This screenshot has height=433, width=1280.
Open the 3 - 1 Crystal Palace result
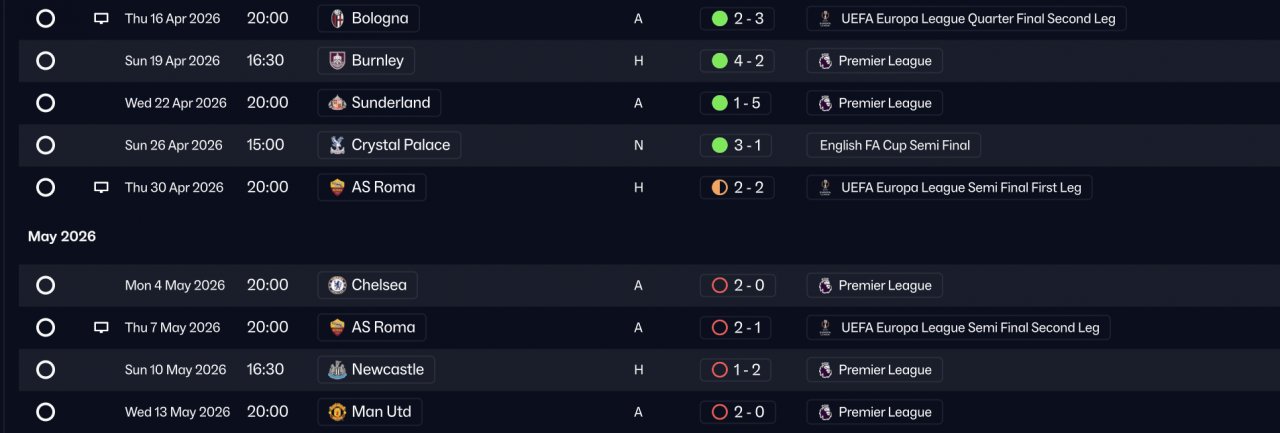click(x=737, y=145)
